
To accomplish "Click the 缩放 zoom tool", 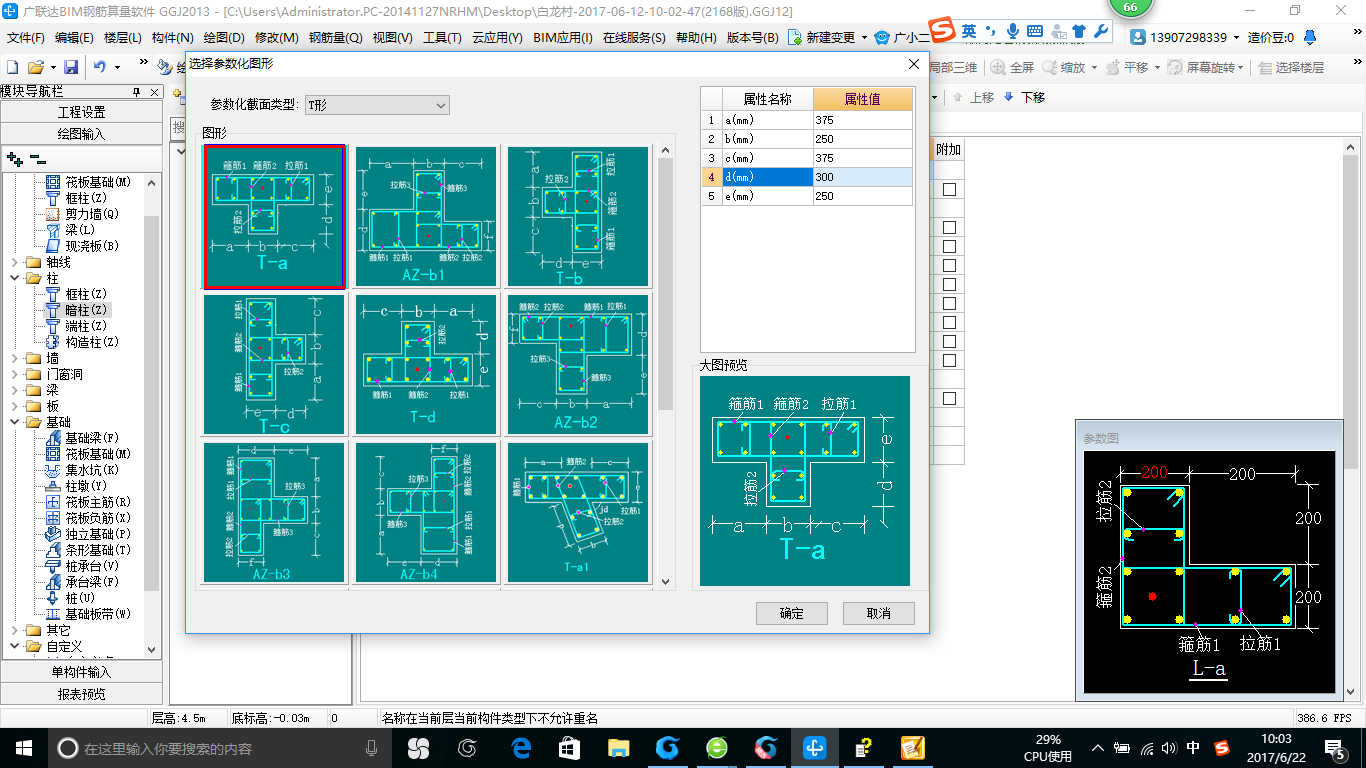I will (1063, 67).
